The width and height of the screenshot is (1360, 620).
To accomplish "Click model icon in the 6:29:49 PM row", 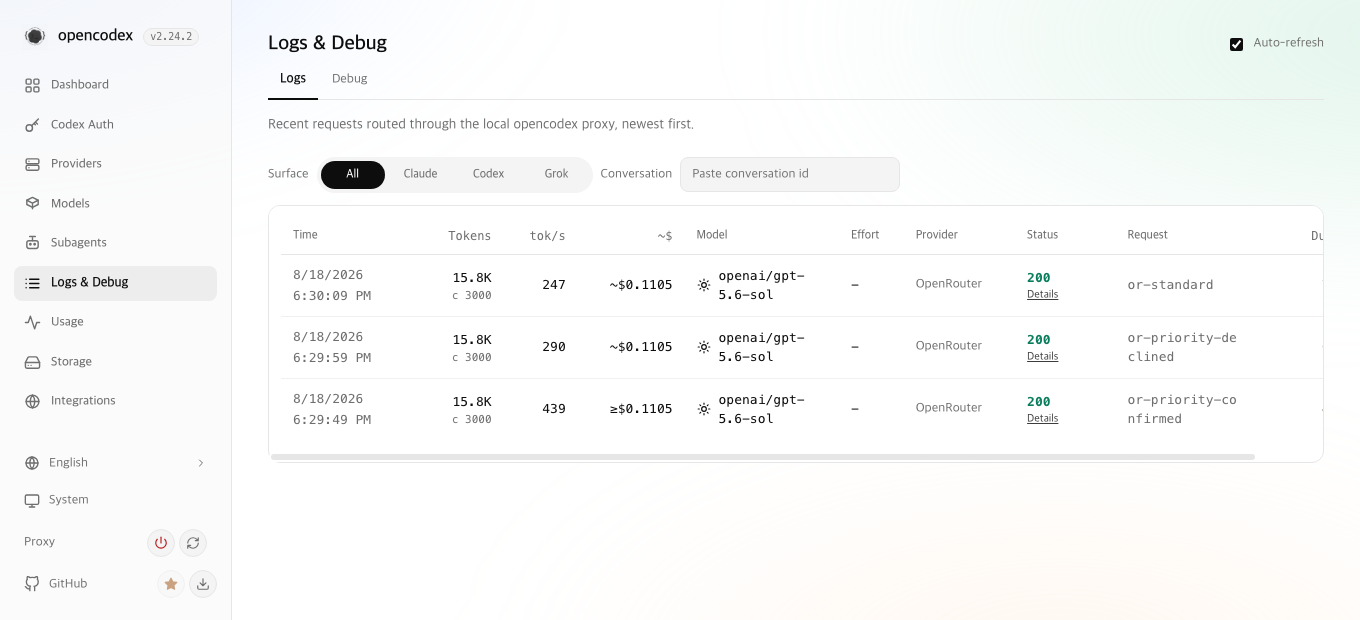I will click(x=704, y=409).
